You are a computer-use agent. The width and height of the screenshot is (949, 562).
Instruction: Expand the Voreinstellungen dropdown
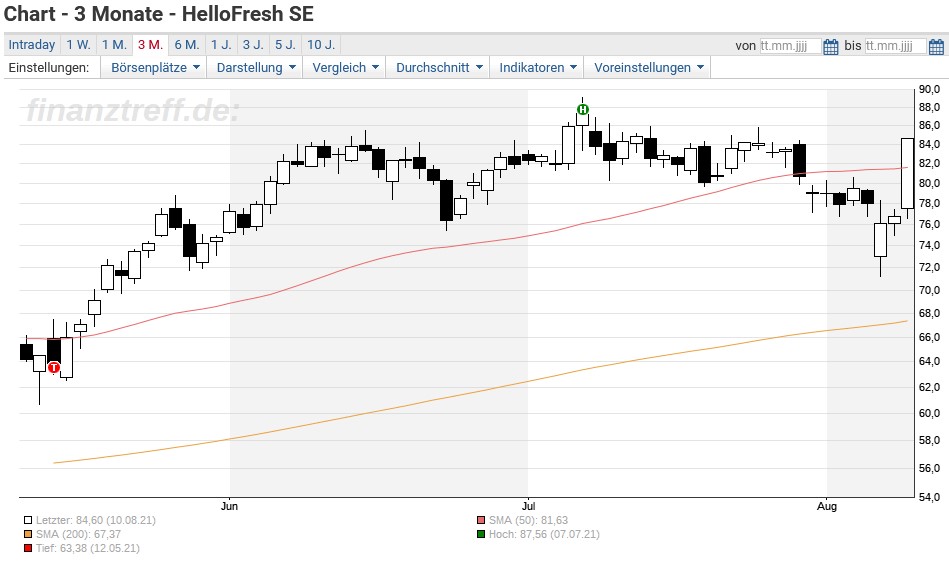[648, 68]
